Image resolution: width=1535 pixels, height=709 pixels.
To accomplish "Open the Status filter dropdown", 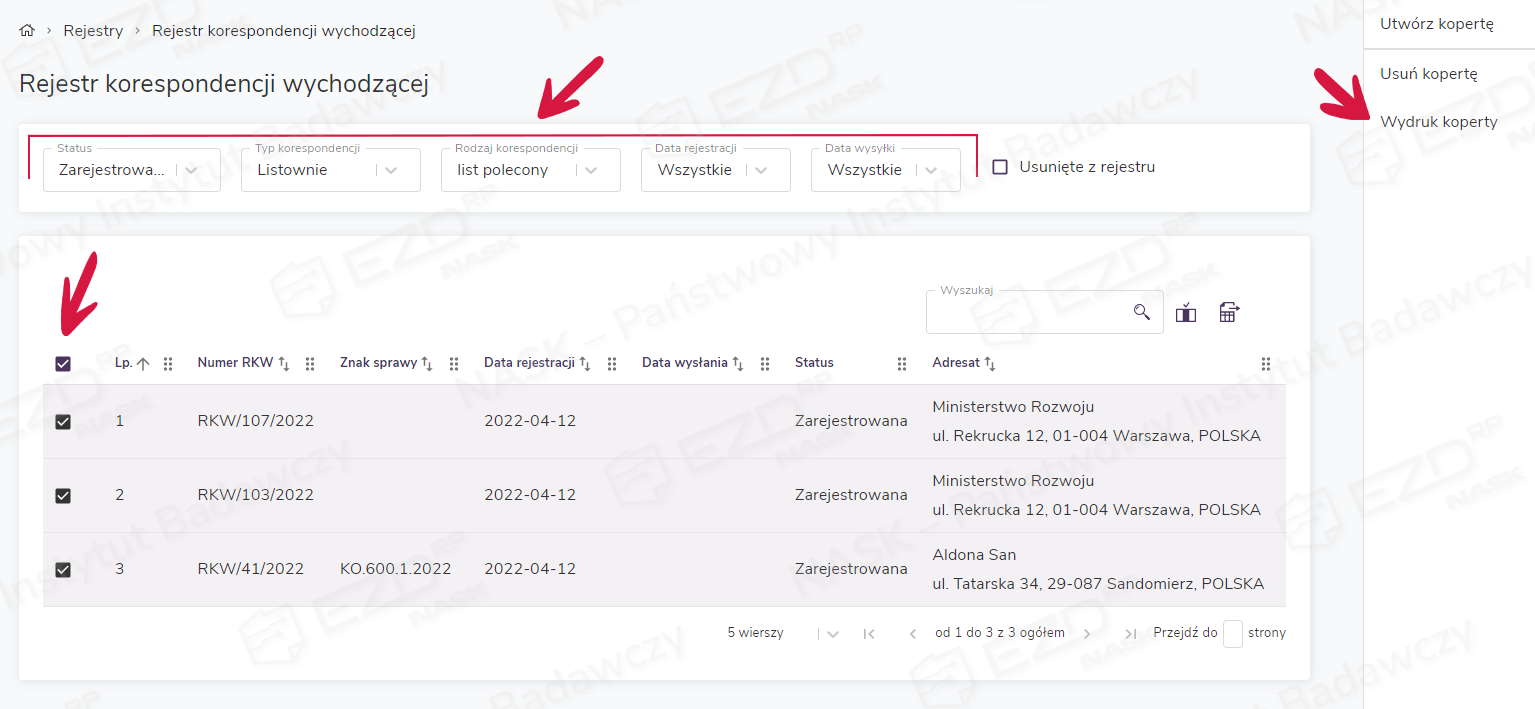I will (x=191, y=170).
